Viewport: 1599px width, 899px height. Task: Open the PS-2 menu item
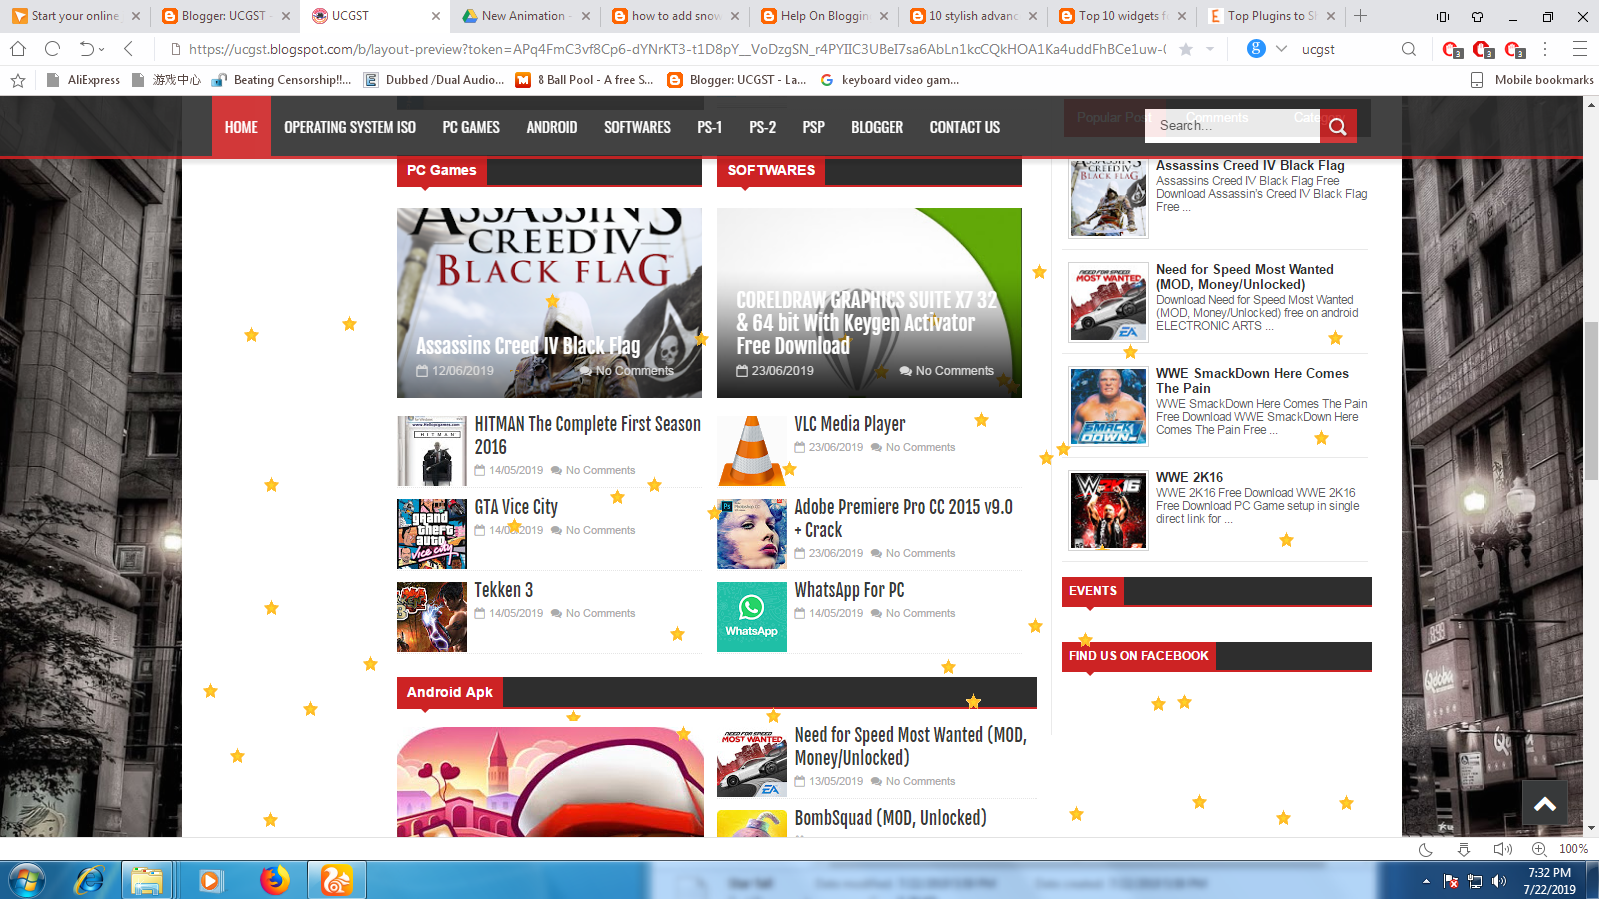[763, 127]
